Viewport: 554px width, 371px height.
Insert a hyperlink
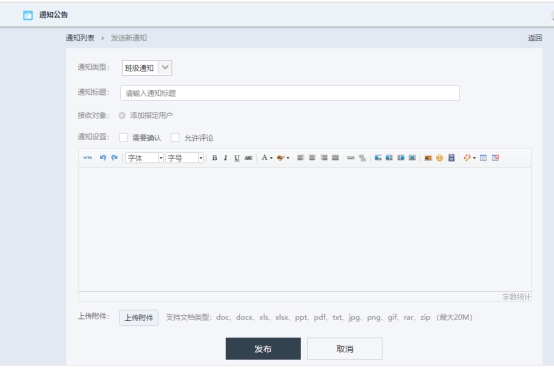point(350,158)
